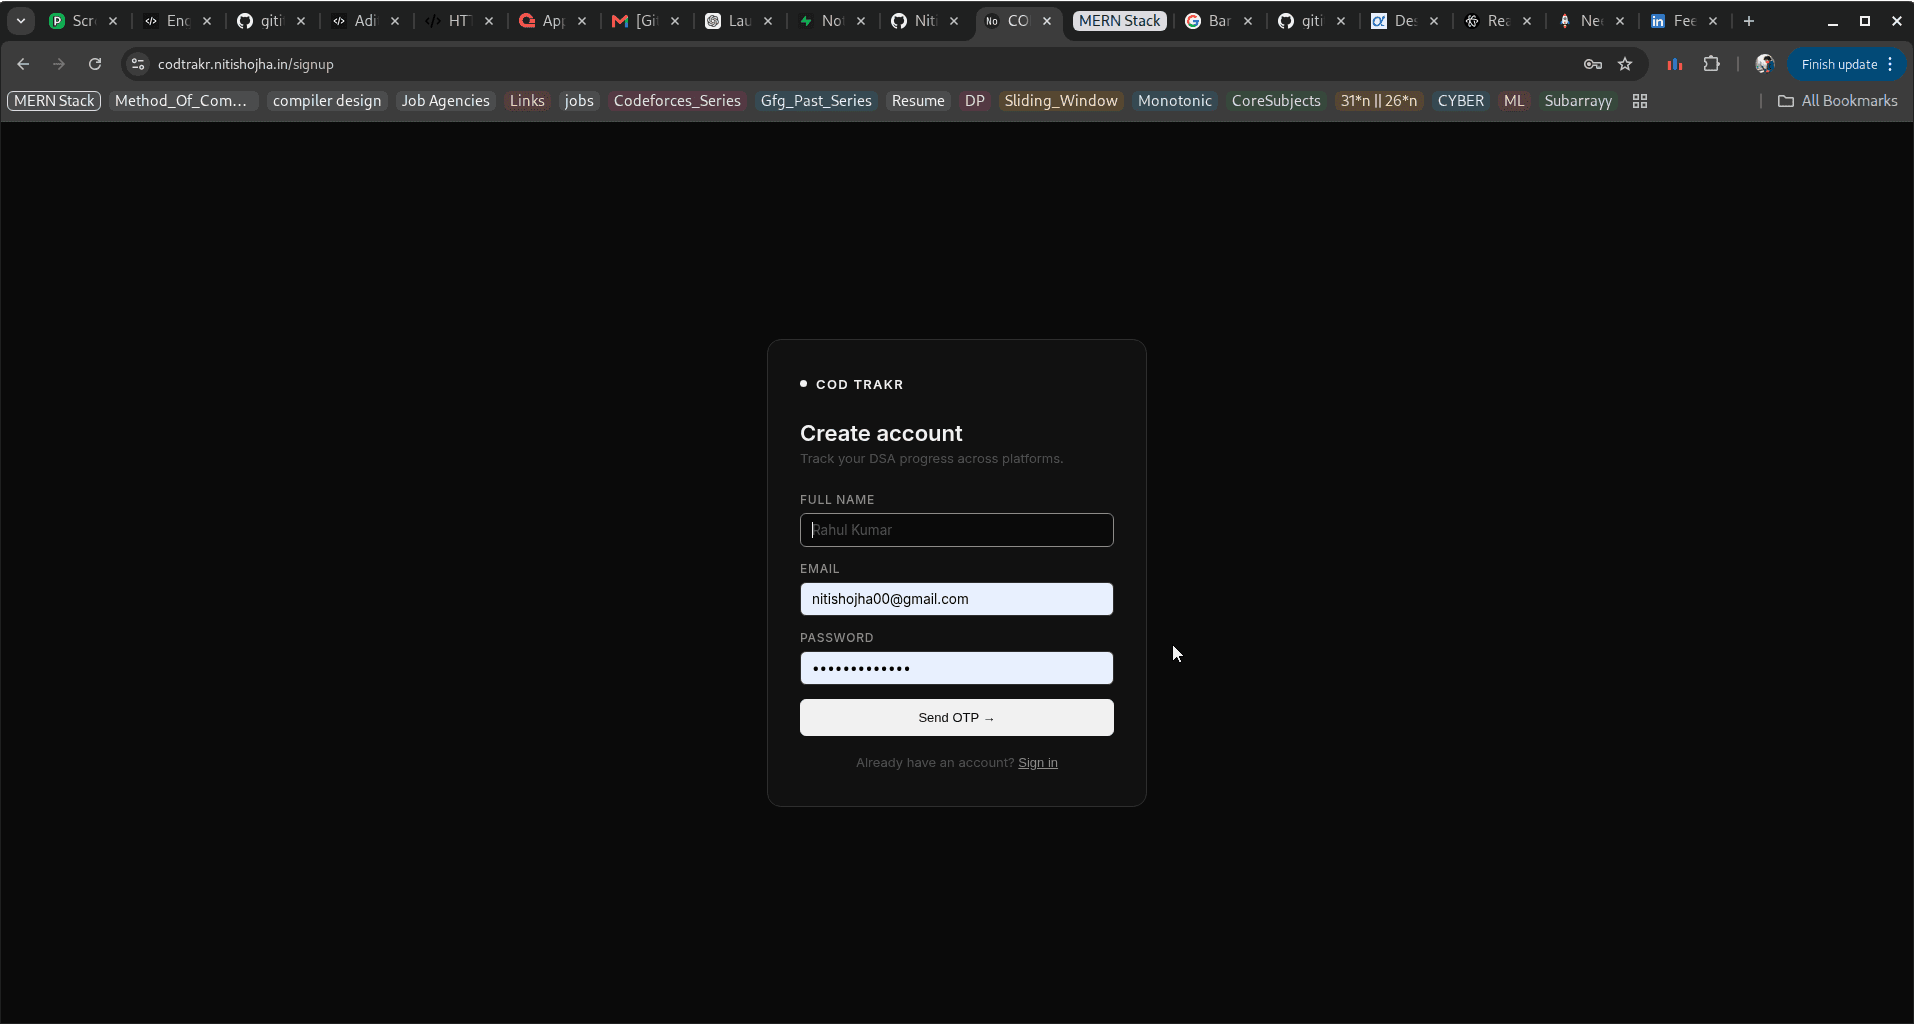
Task: Click the COD TRAKR logo text
Action: [x=860, y=385]
